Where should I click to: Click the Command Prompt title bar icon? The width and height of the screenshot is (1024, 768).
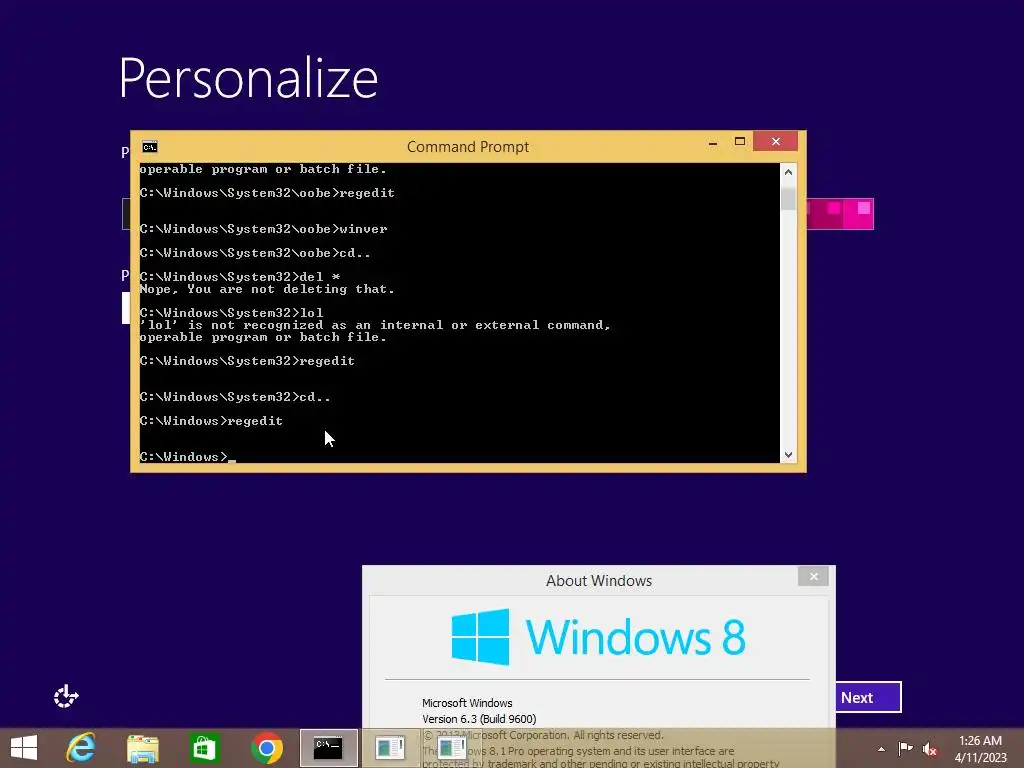coord(150,146)
